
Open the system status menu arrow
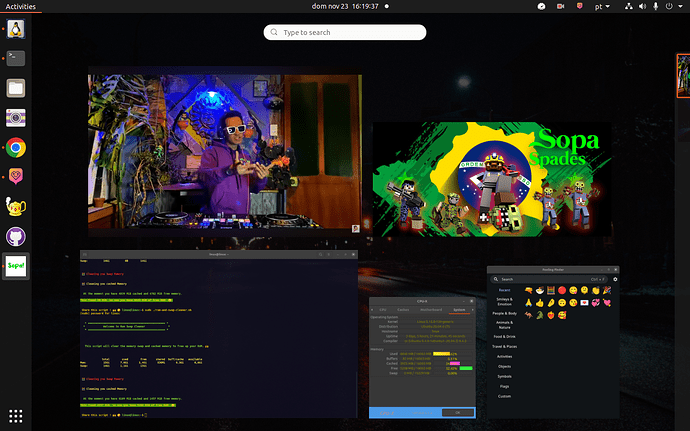click(x=679, y=6)
